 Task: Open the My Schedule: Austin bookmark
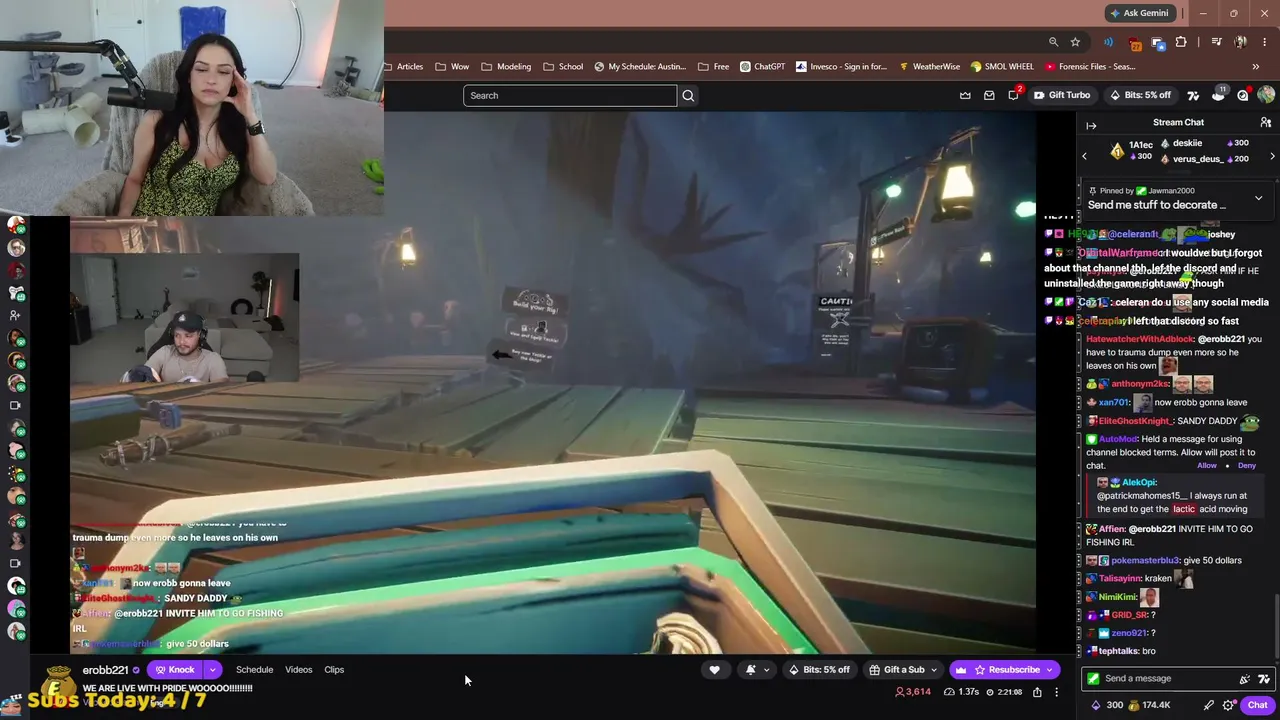tap(640, 67)
